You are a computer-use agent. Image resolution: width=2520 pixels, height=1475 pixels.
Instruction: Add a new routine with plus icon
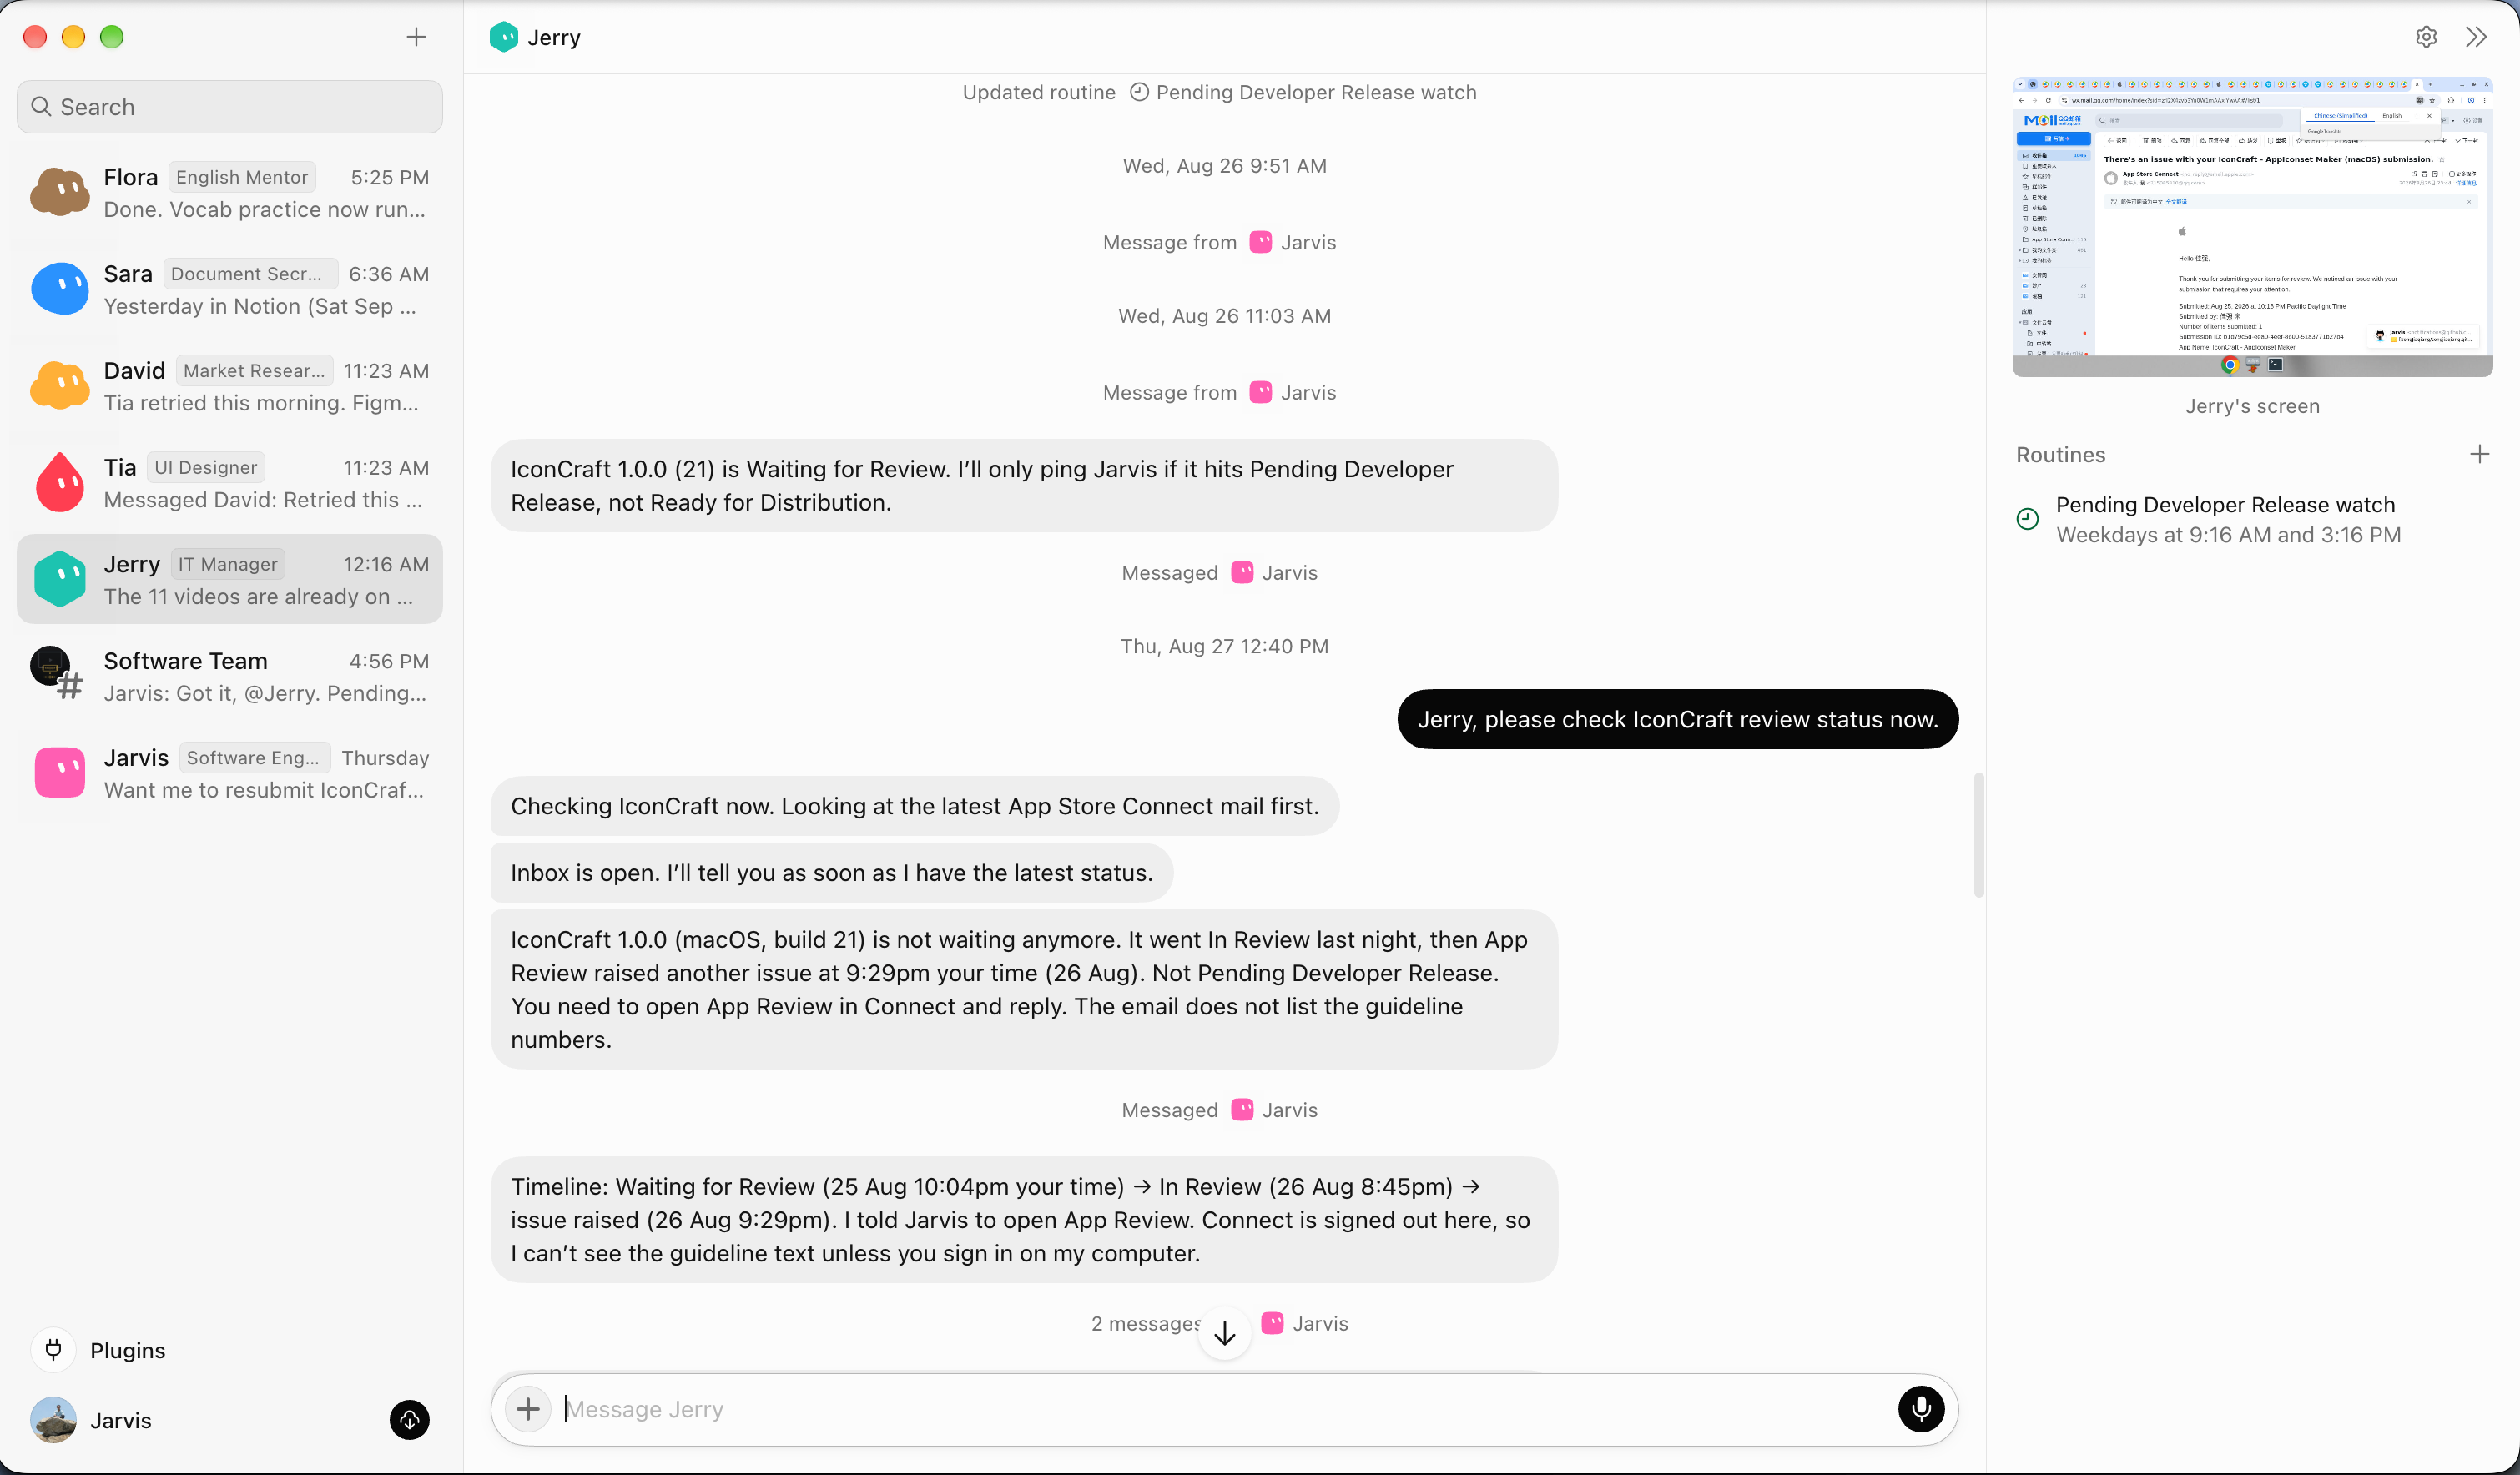[x=2479, y=454]
